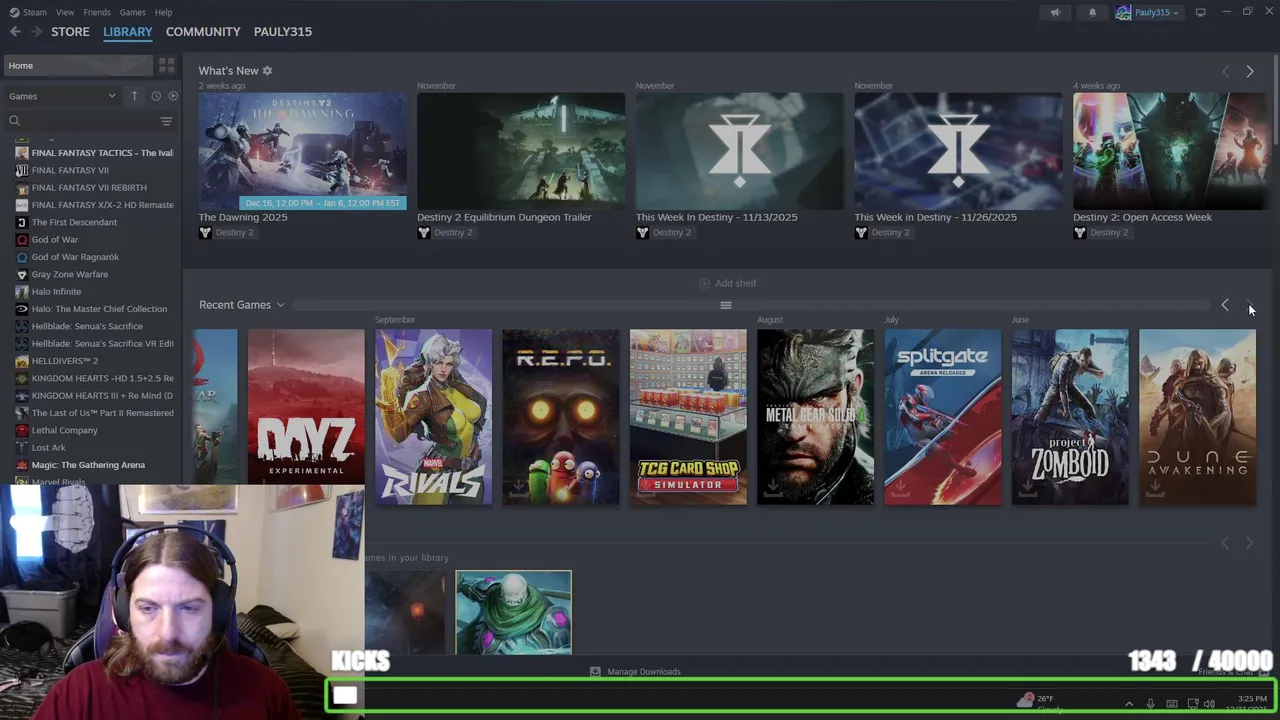Click the Steam logo menu
The image size is (1280, 720).
pos(14,12)
